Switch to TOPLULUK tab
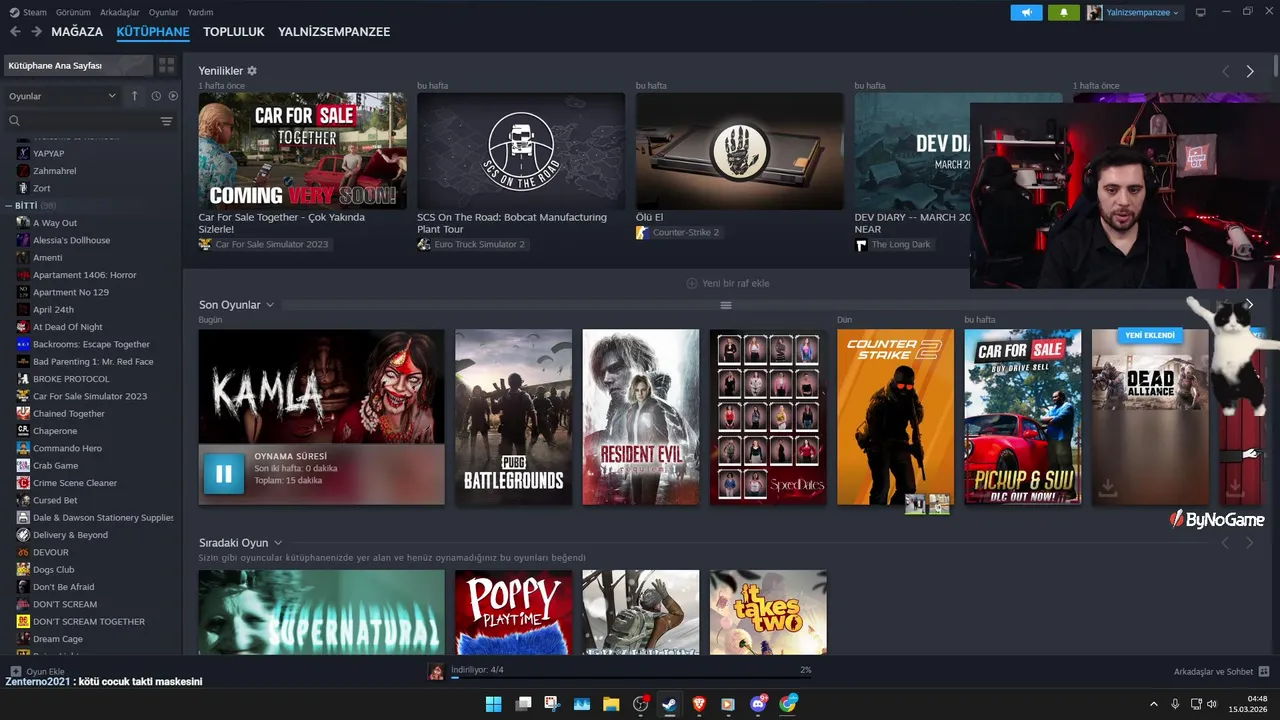This screenshot has width=1280, height=720. point(233,32)
